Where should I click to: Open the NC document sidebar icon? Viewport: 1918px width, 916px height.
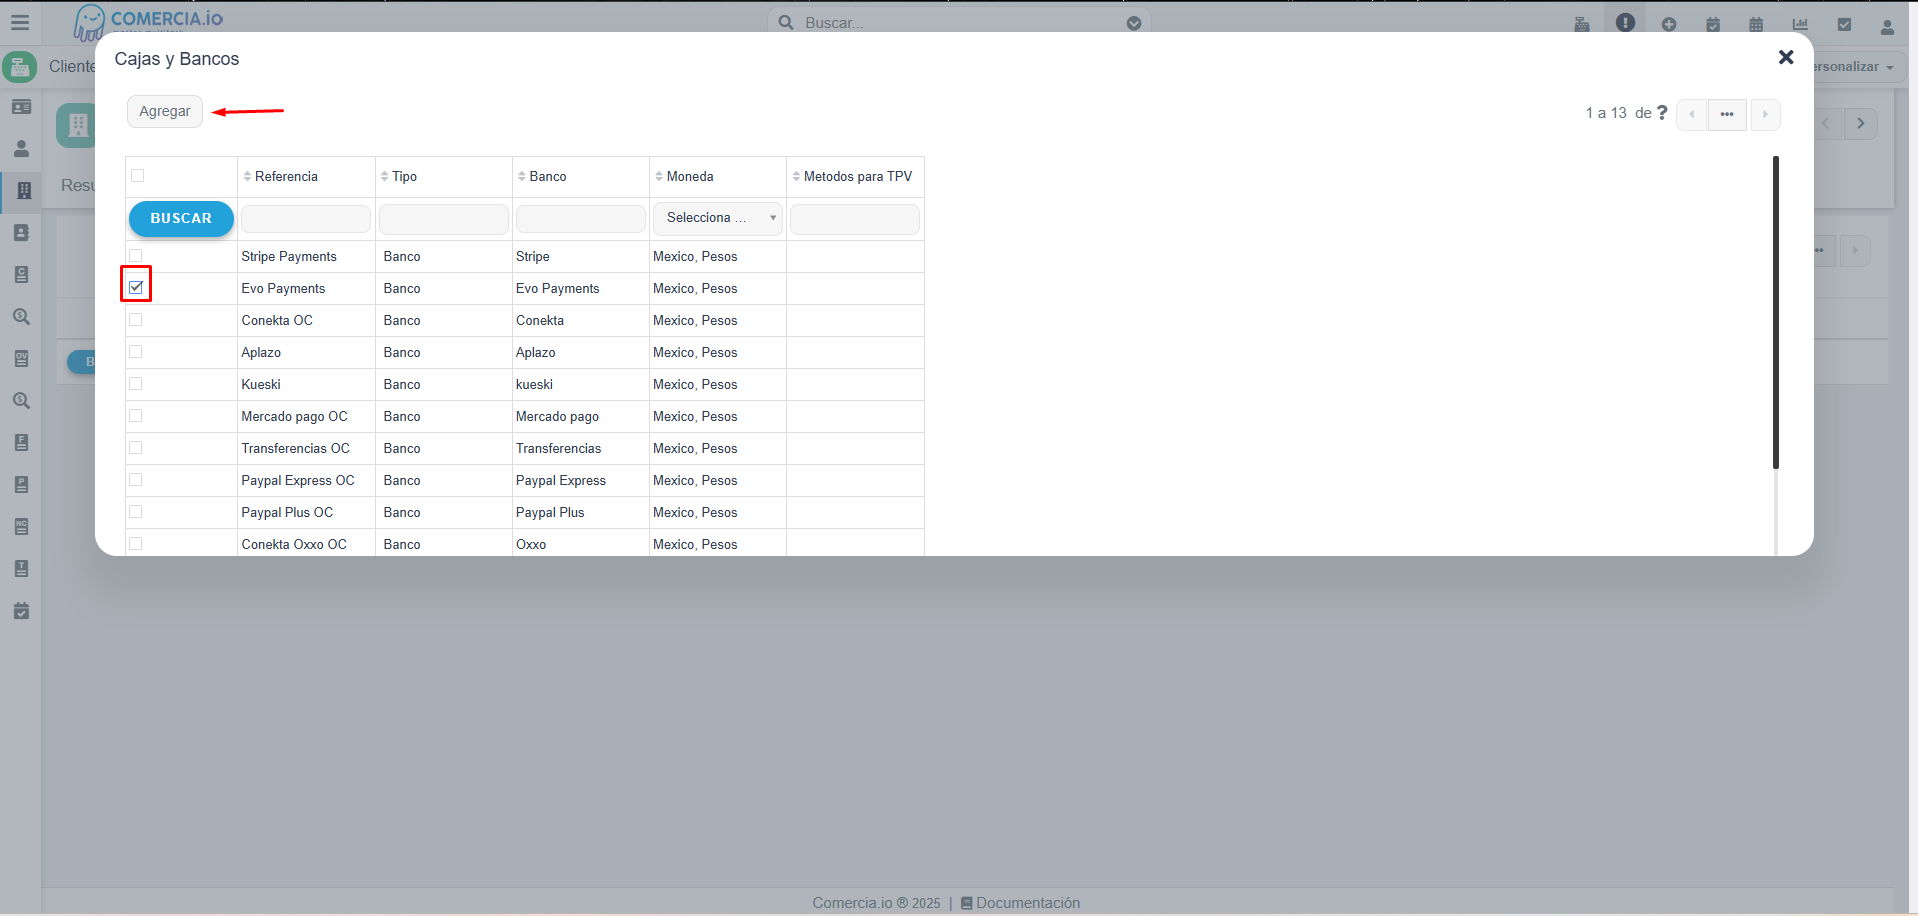[x=21, y=527]
